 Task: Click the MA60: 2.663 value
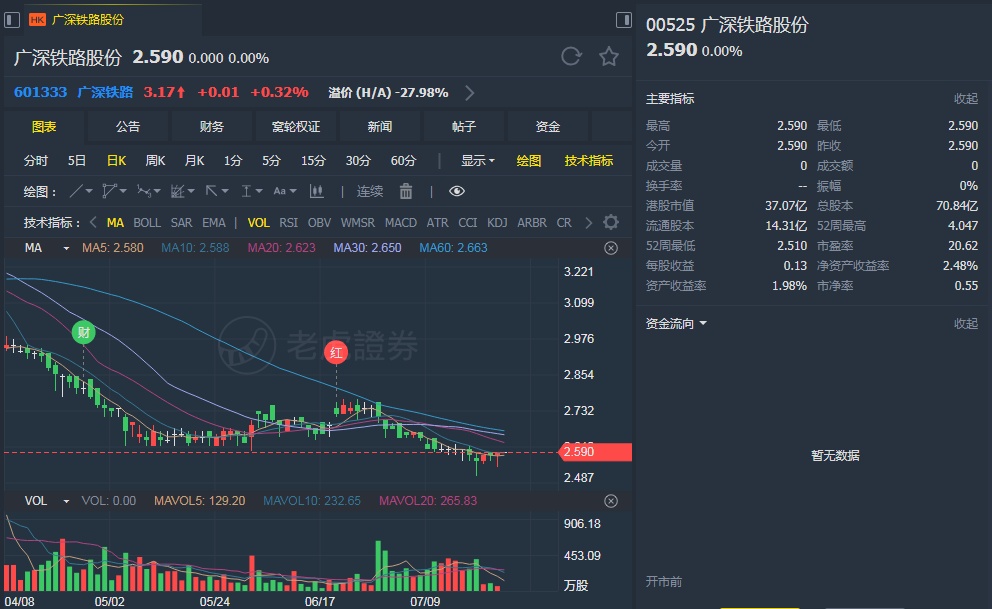[453, 248]
